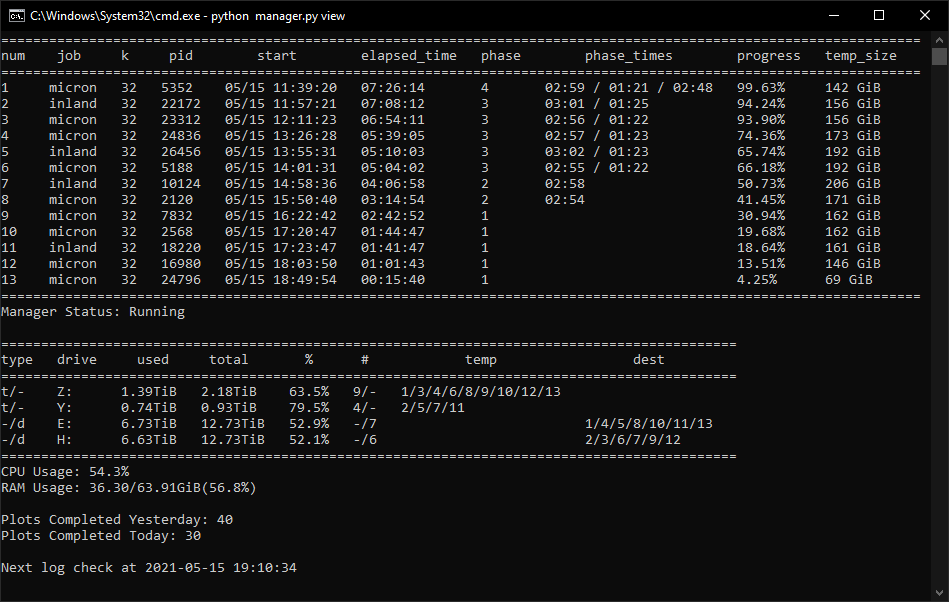Click temp size 69 GiB
This screenshot has width=949, height=602.
[x=849, y=280]
